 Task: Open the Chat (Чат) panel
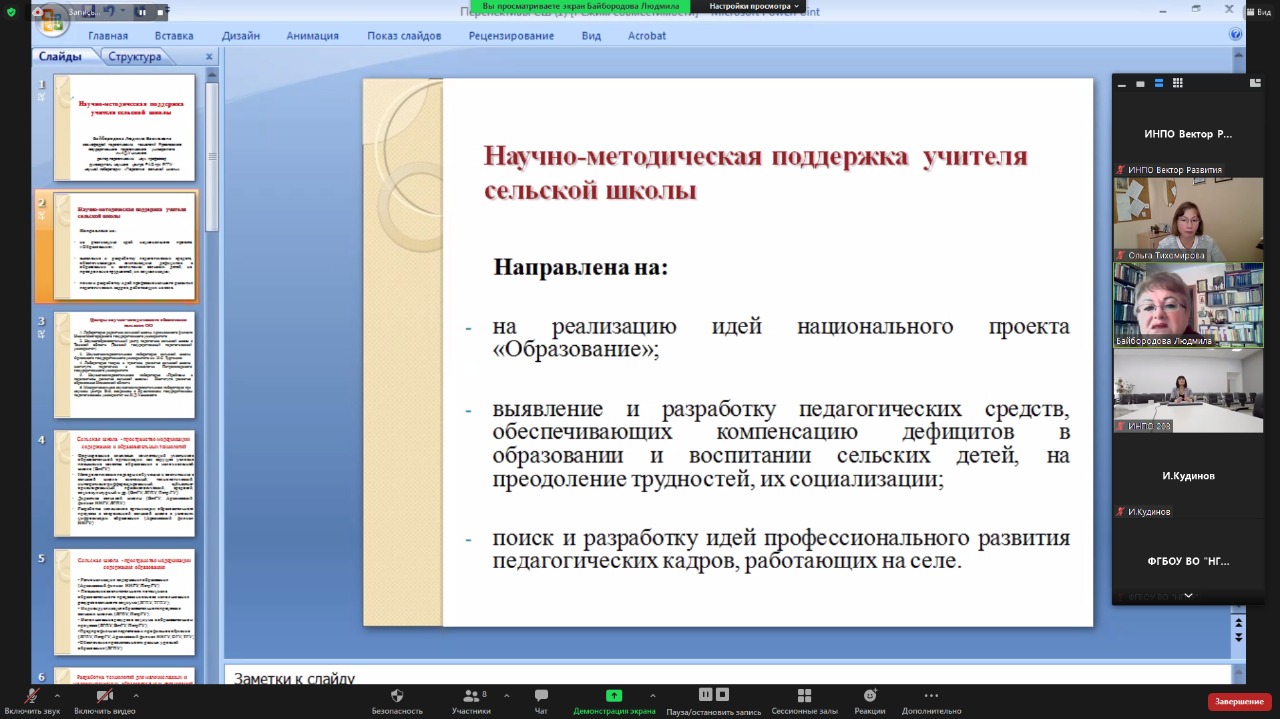tap(541, 696)
